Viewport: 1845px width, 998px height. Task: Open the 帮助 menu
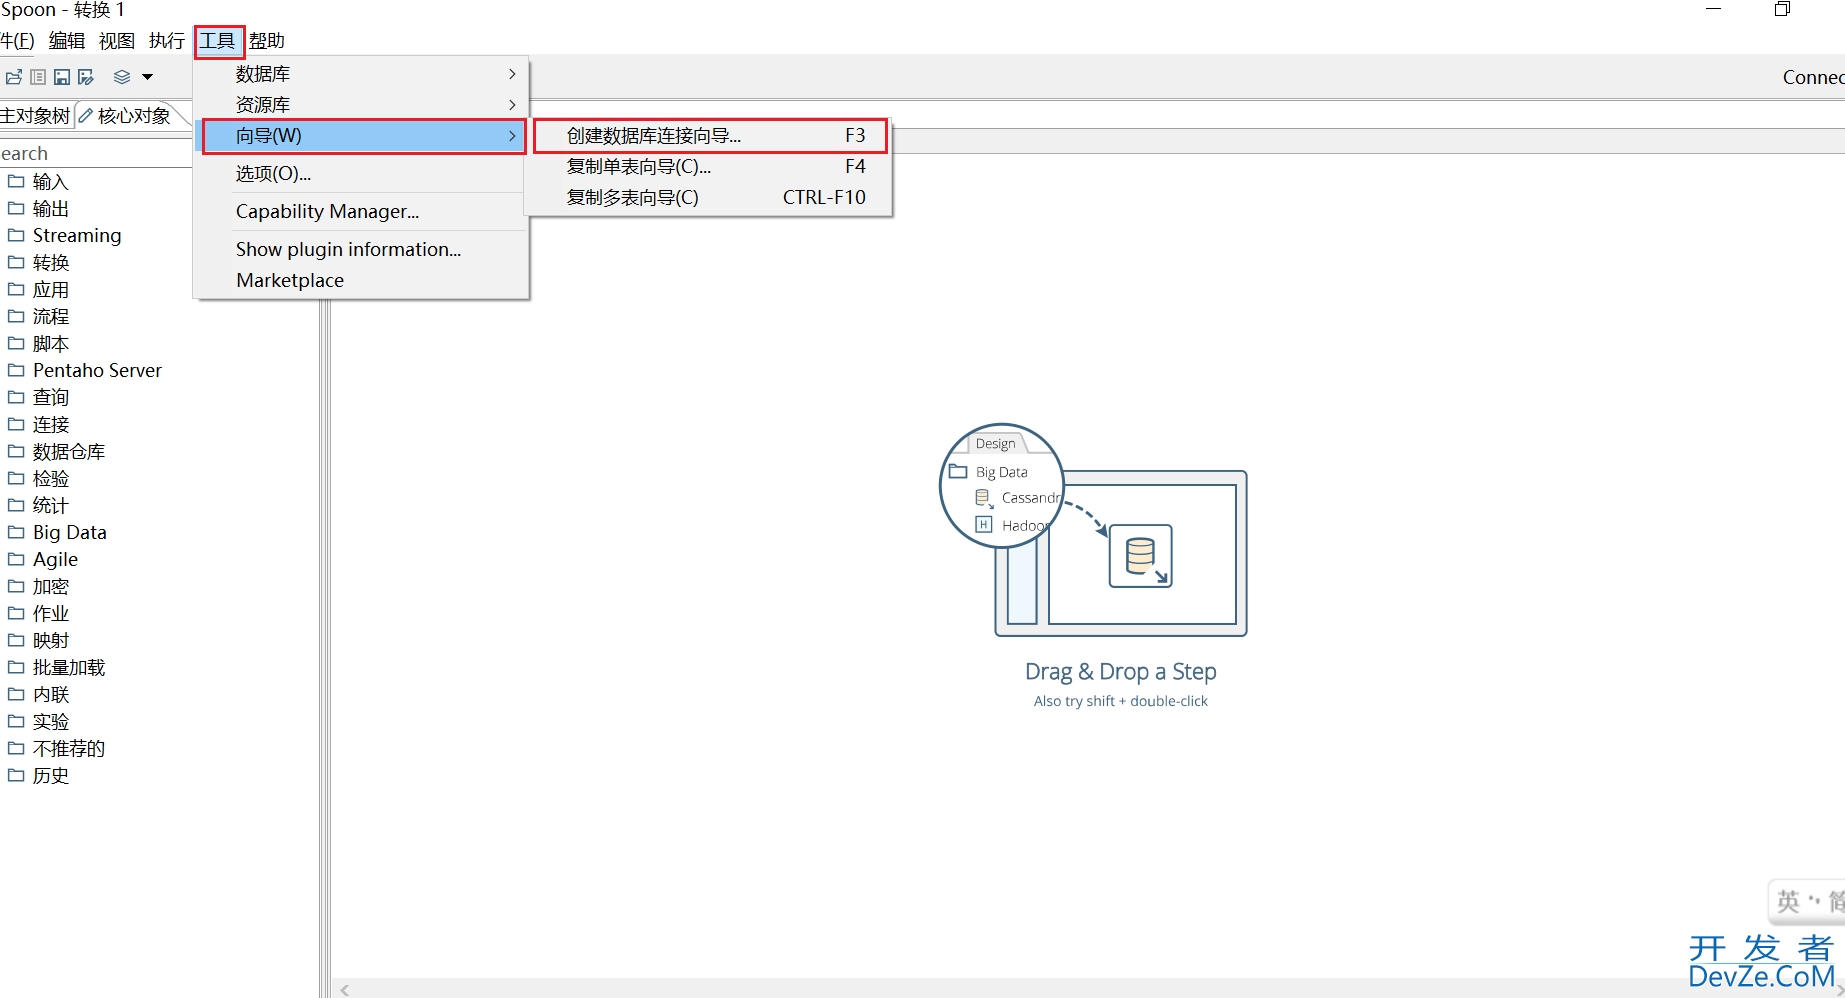[x=267, y=41]
